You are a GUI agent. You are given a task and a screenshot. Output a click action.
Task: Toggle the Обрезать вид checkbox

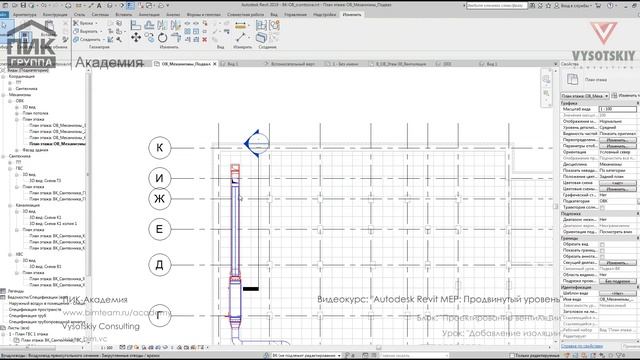pos(602,244)
